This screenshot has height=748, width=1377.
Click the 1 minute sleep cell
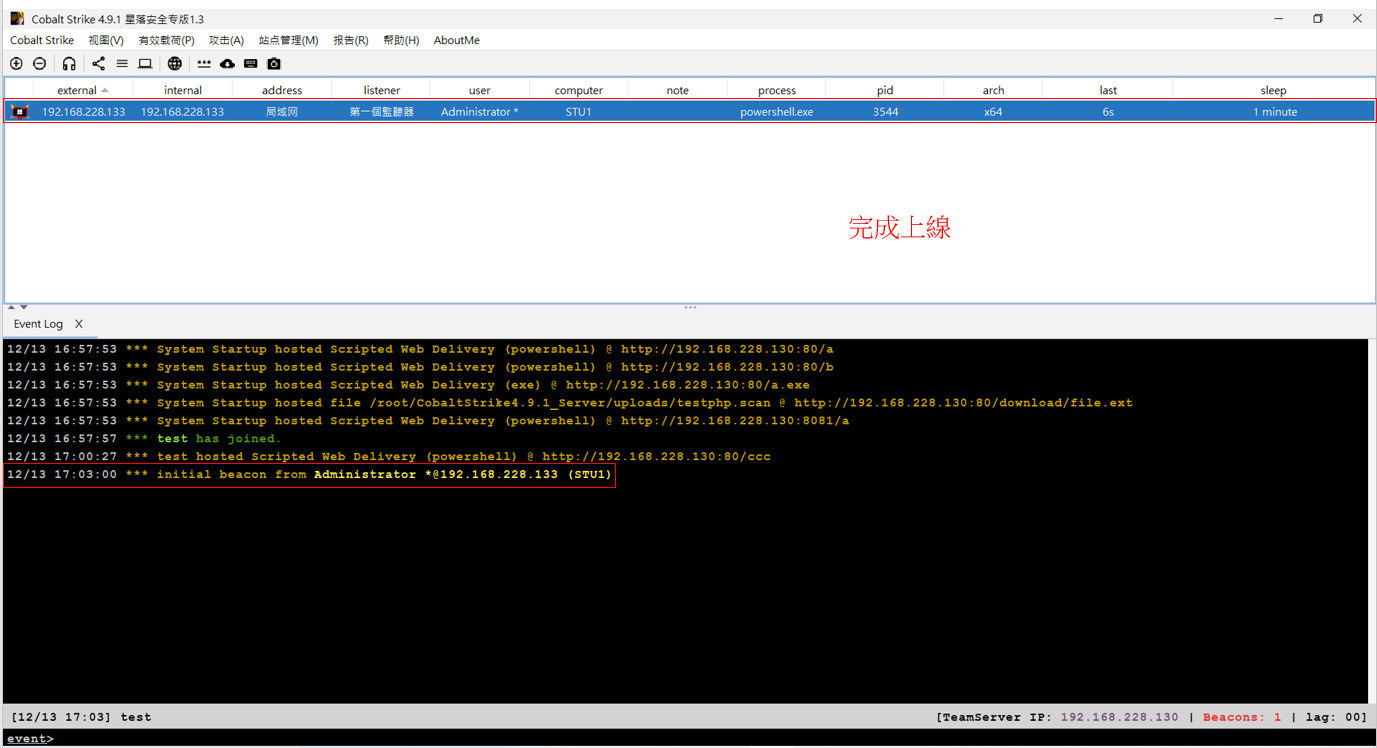tap(1275, 112)
